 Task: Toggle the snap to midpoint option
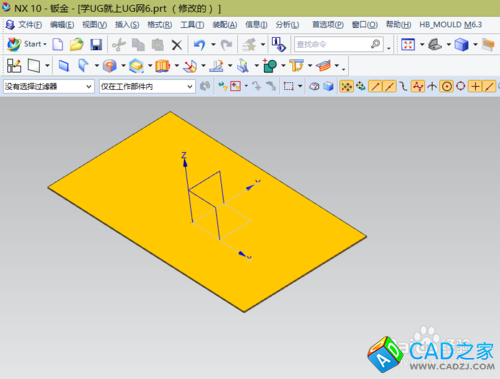click(x=389, y=87)
